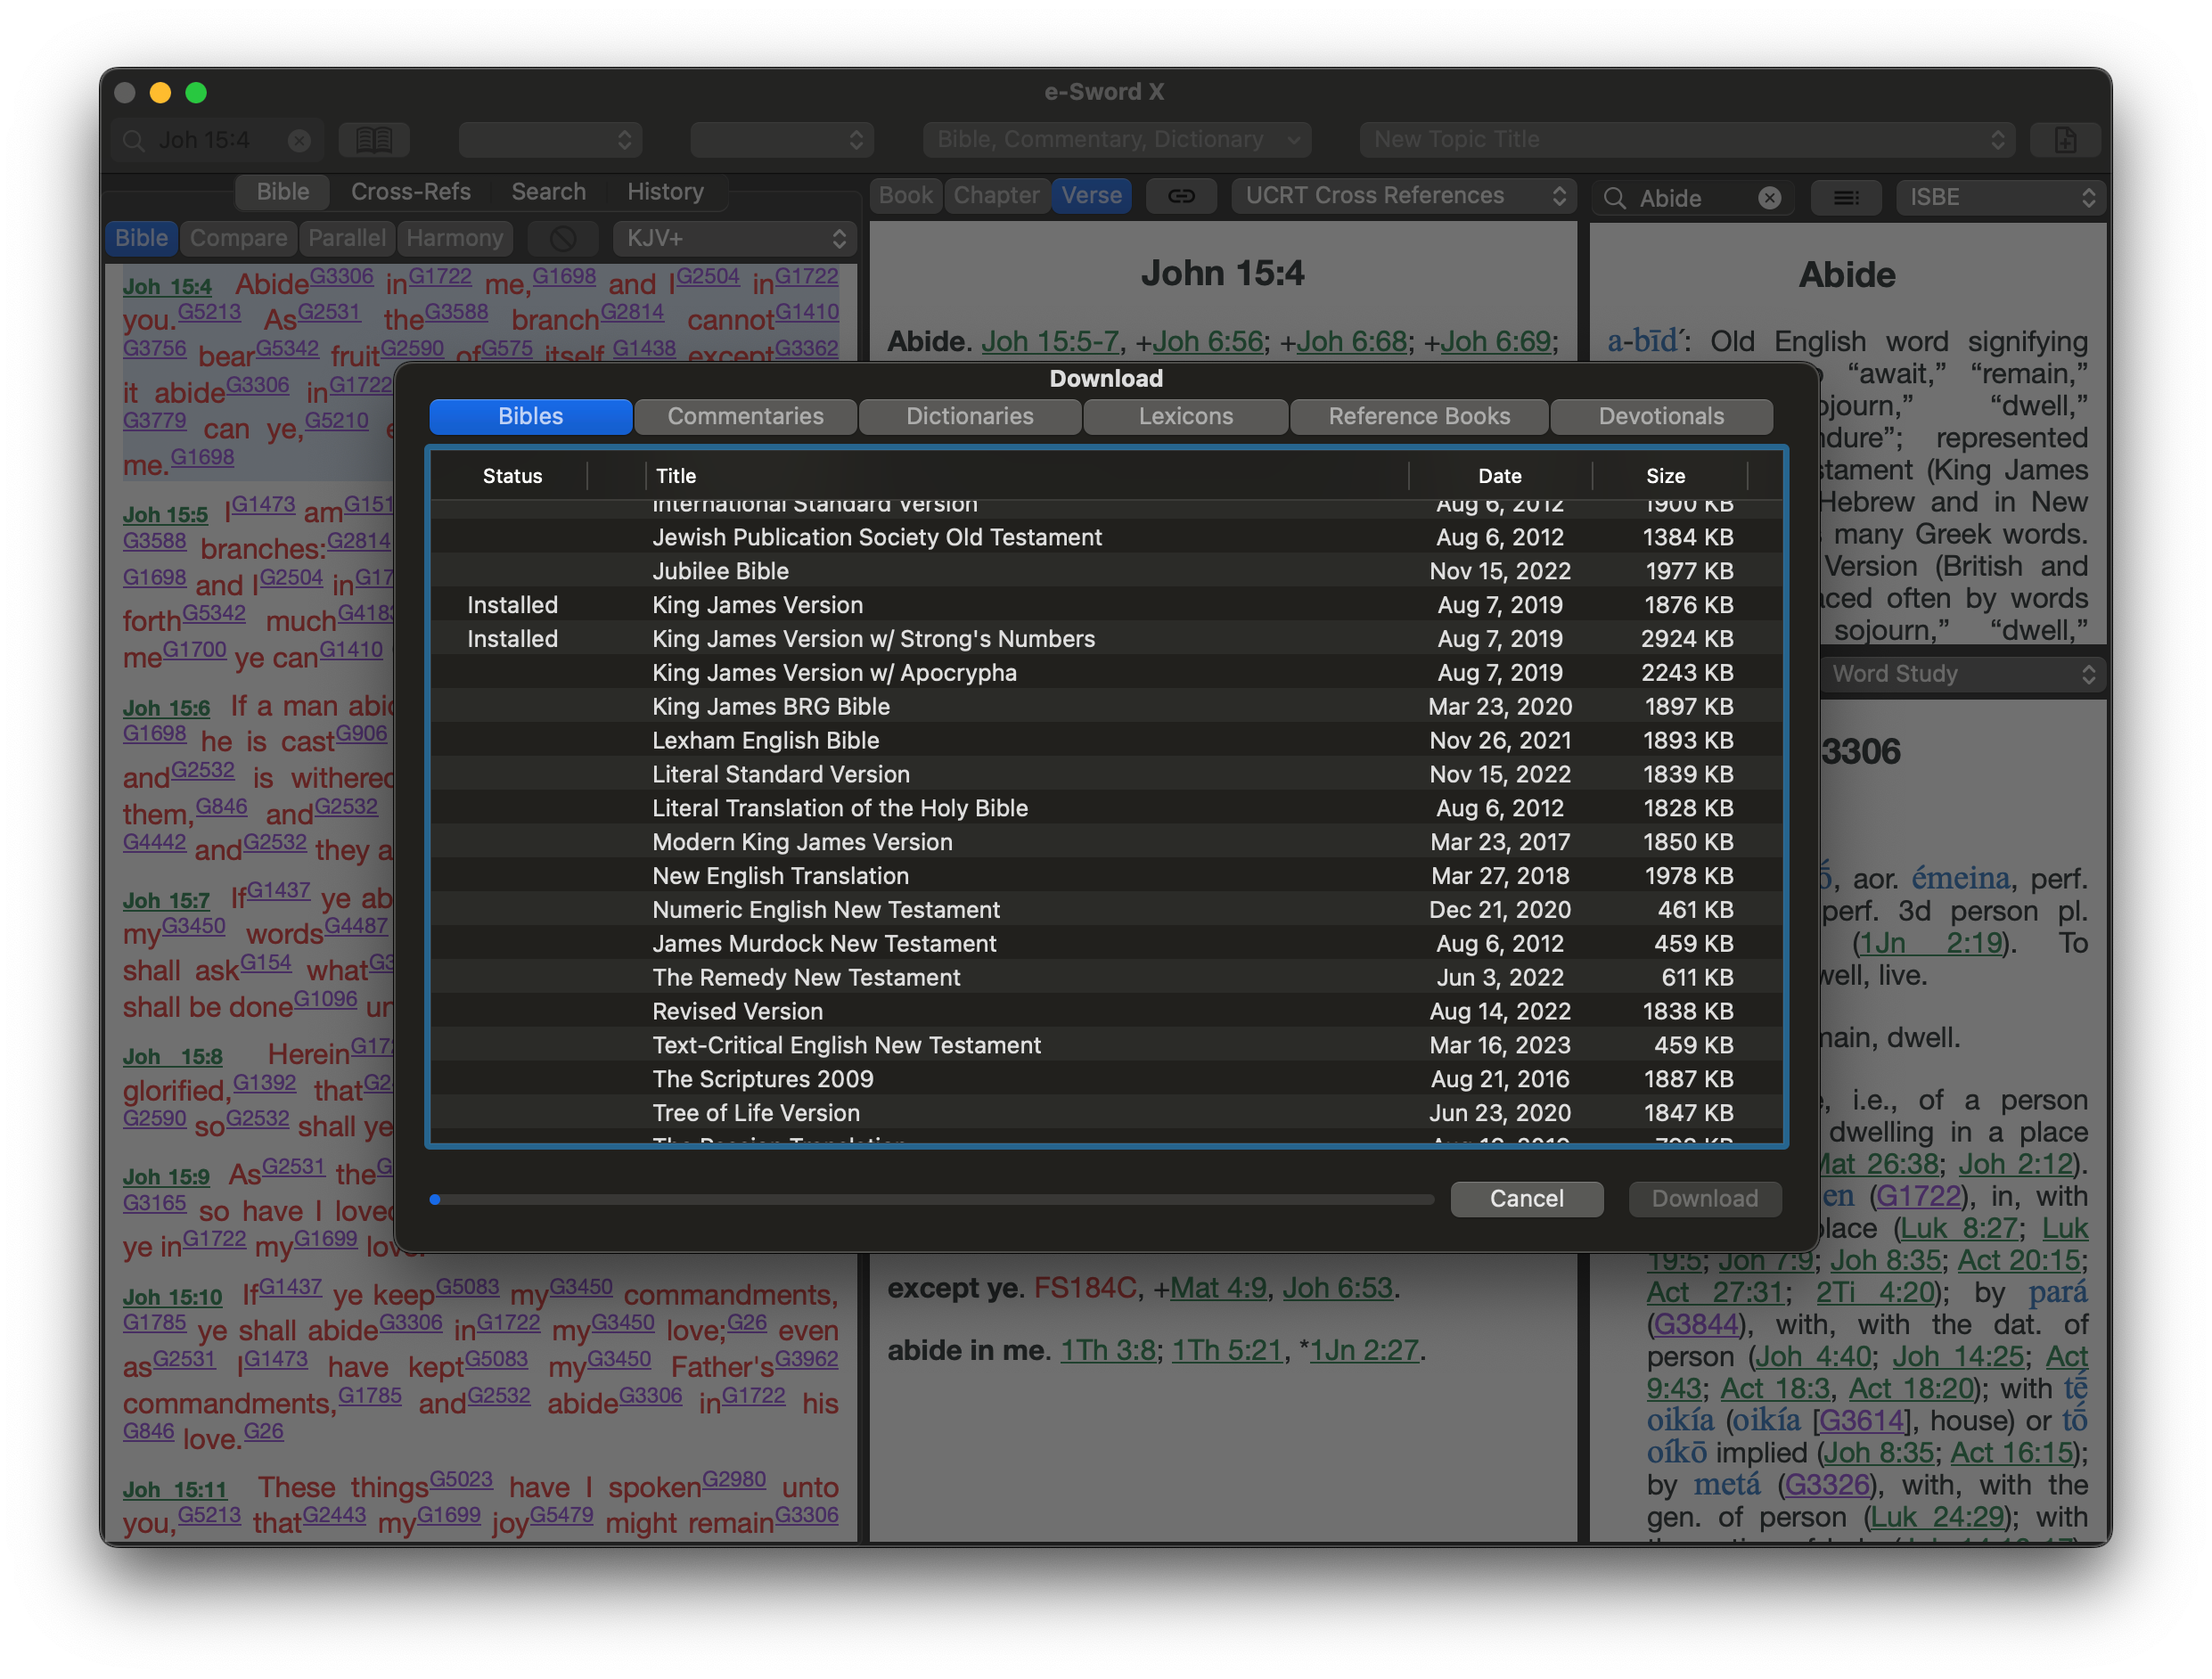
Task: Open the KJV+ Bible version dropdown
Action: click(735, 239)
